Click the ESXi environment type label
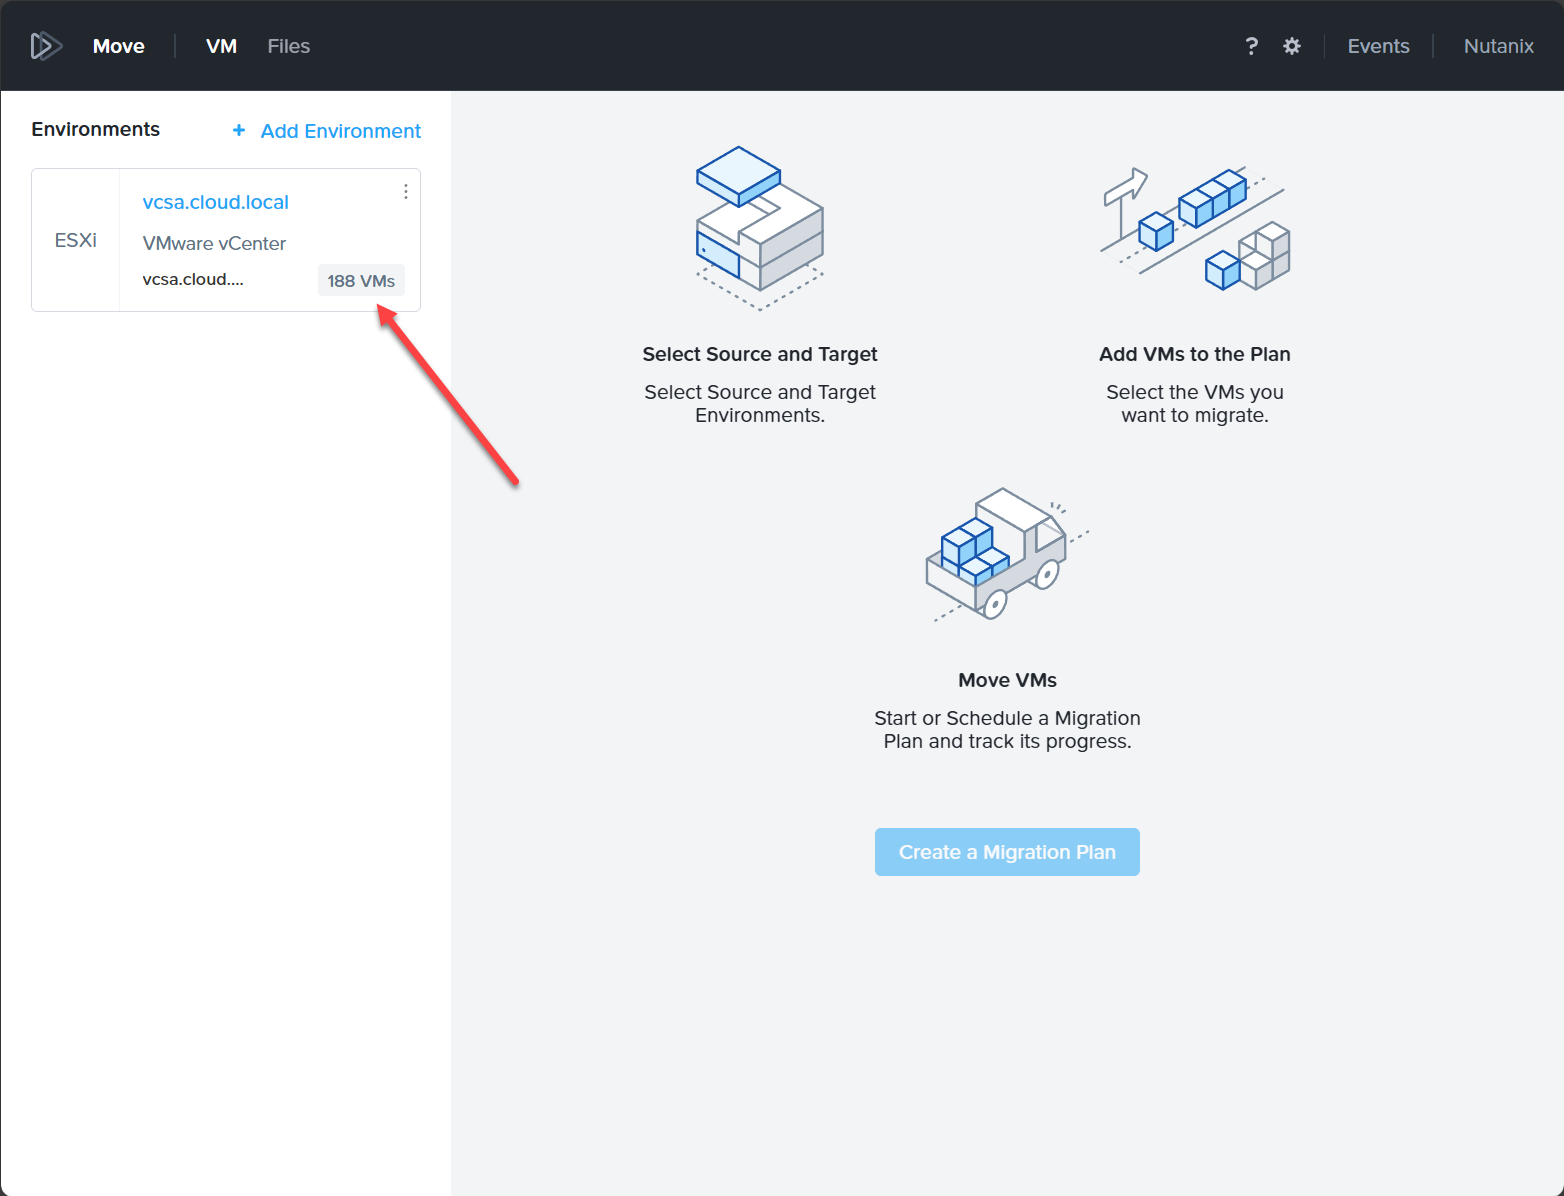This screenshot has width=1564, height=1196. (76, 240)
